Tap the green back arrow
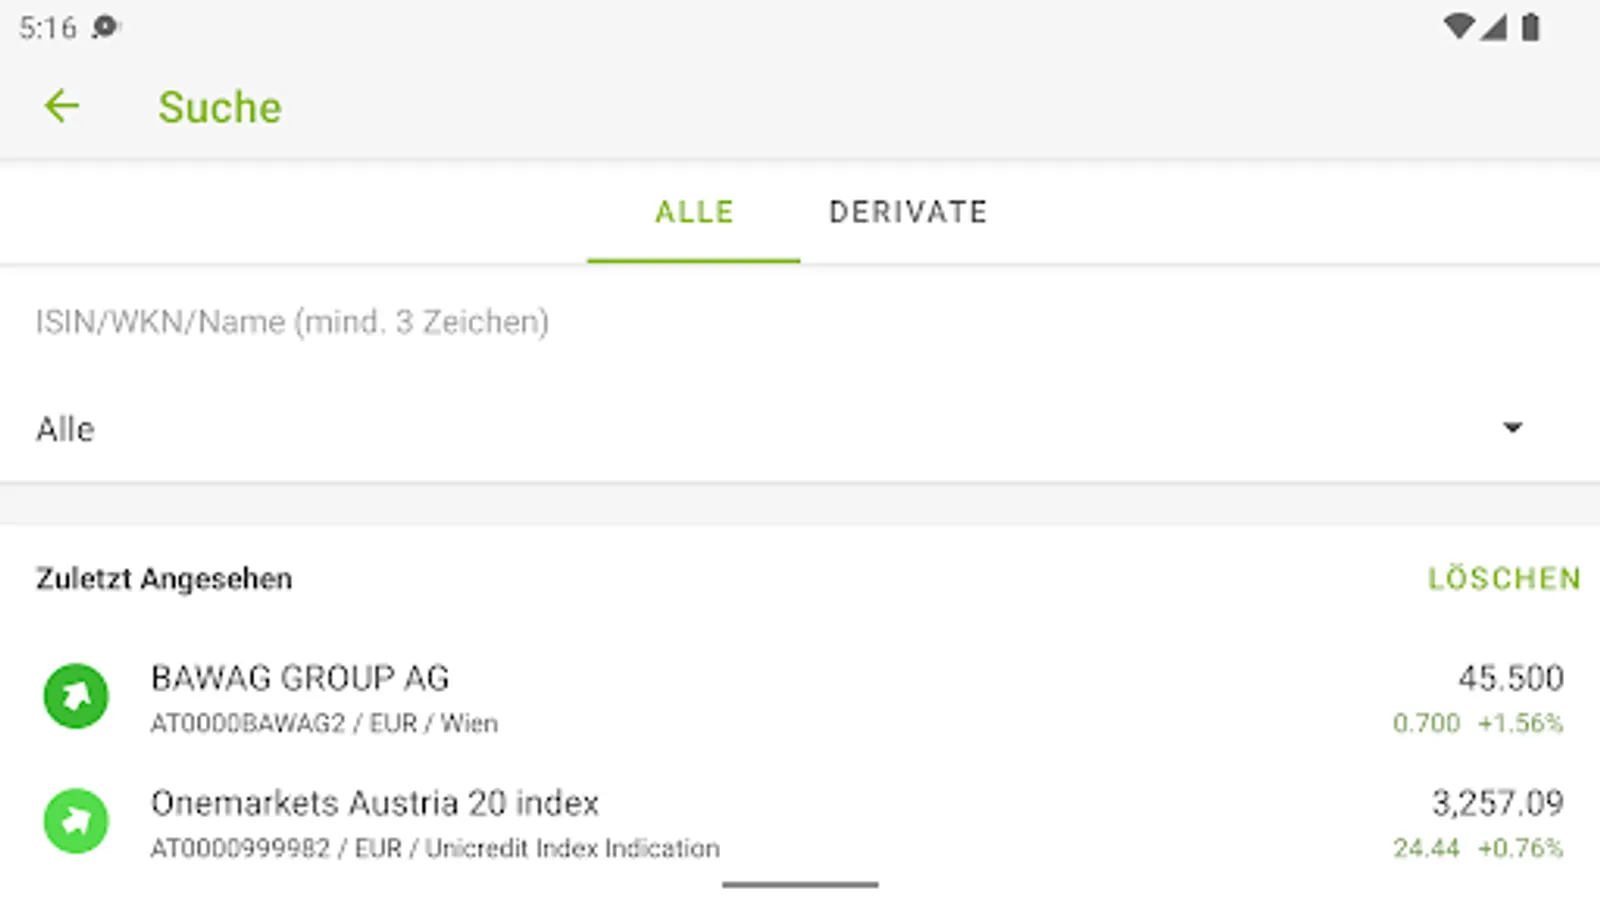 62,106
